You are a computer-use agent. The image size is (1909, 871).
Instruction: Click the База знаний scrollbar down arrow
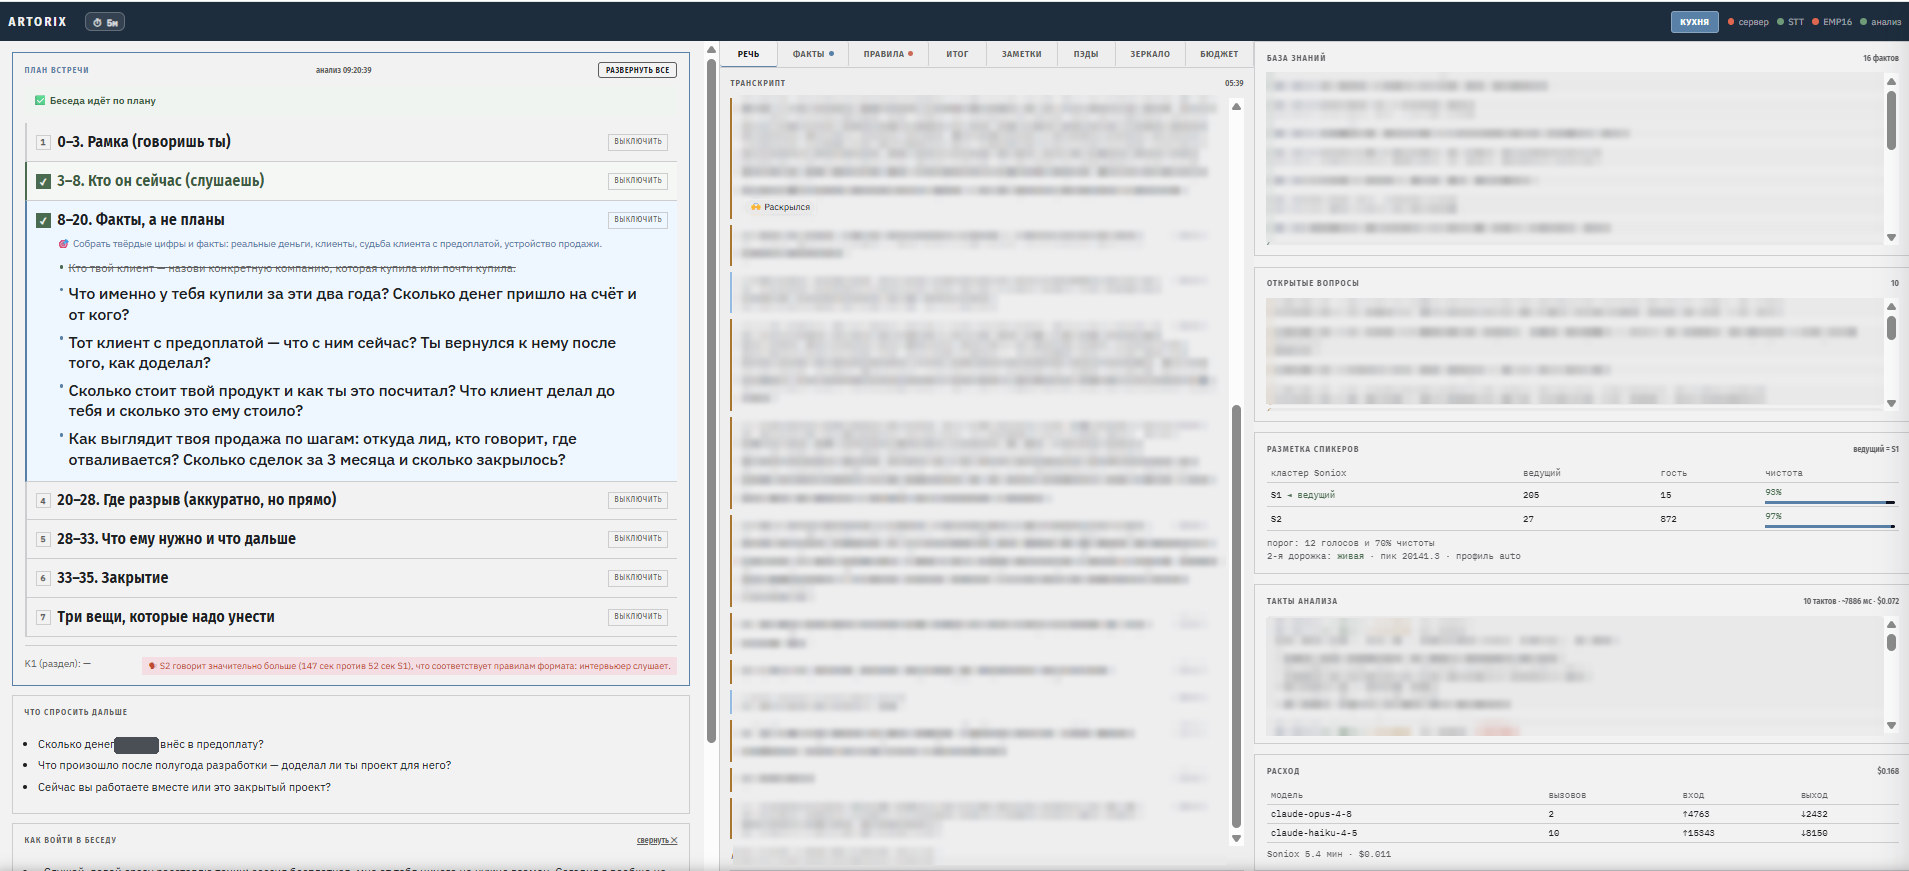[1891, 237]
